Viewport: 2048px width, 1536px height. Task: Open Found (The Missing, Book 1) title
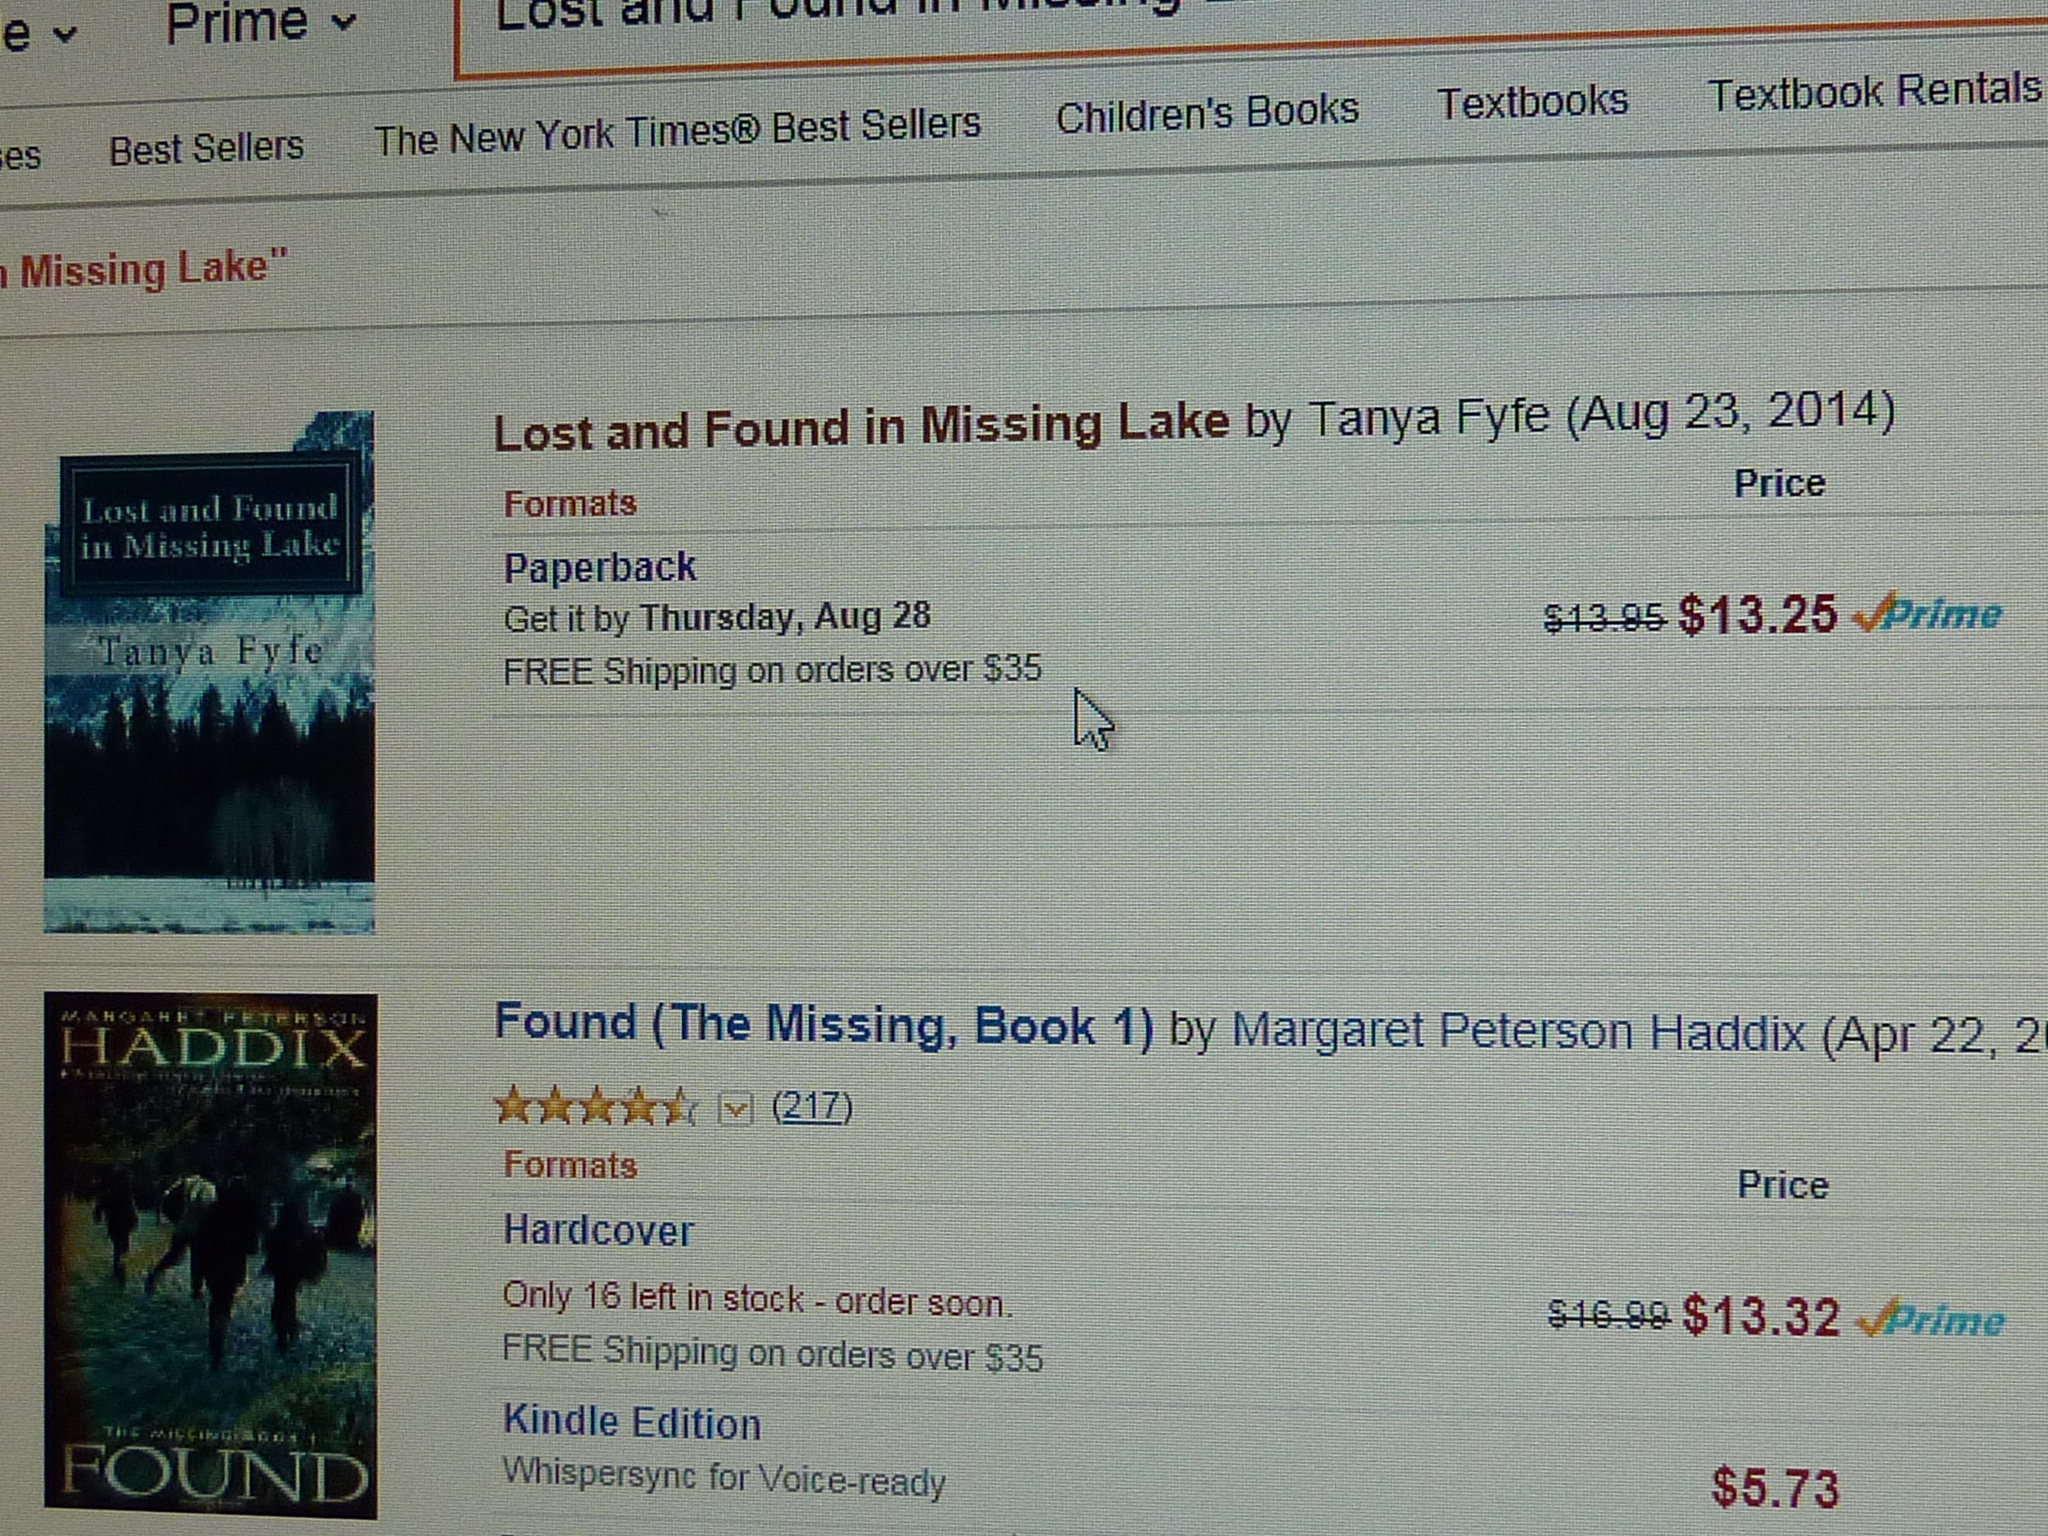click(x=824, y=1026)
